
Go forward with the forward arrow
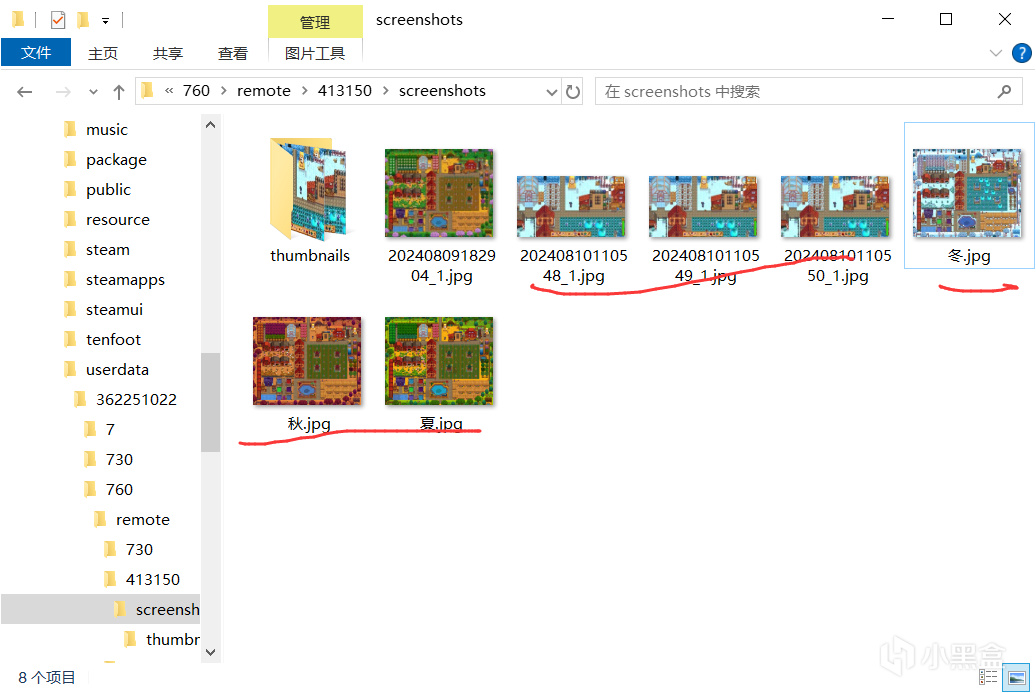pos(63,92)
